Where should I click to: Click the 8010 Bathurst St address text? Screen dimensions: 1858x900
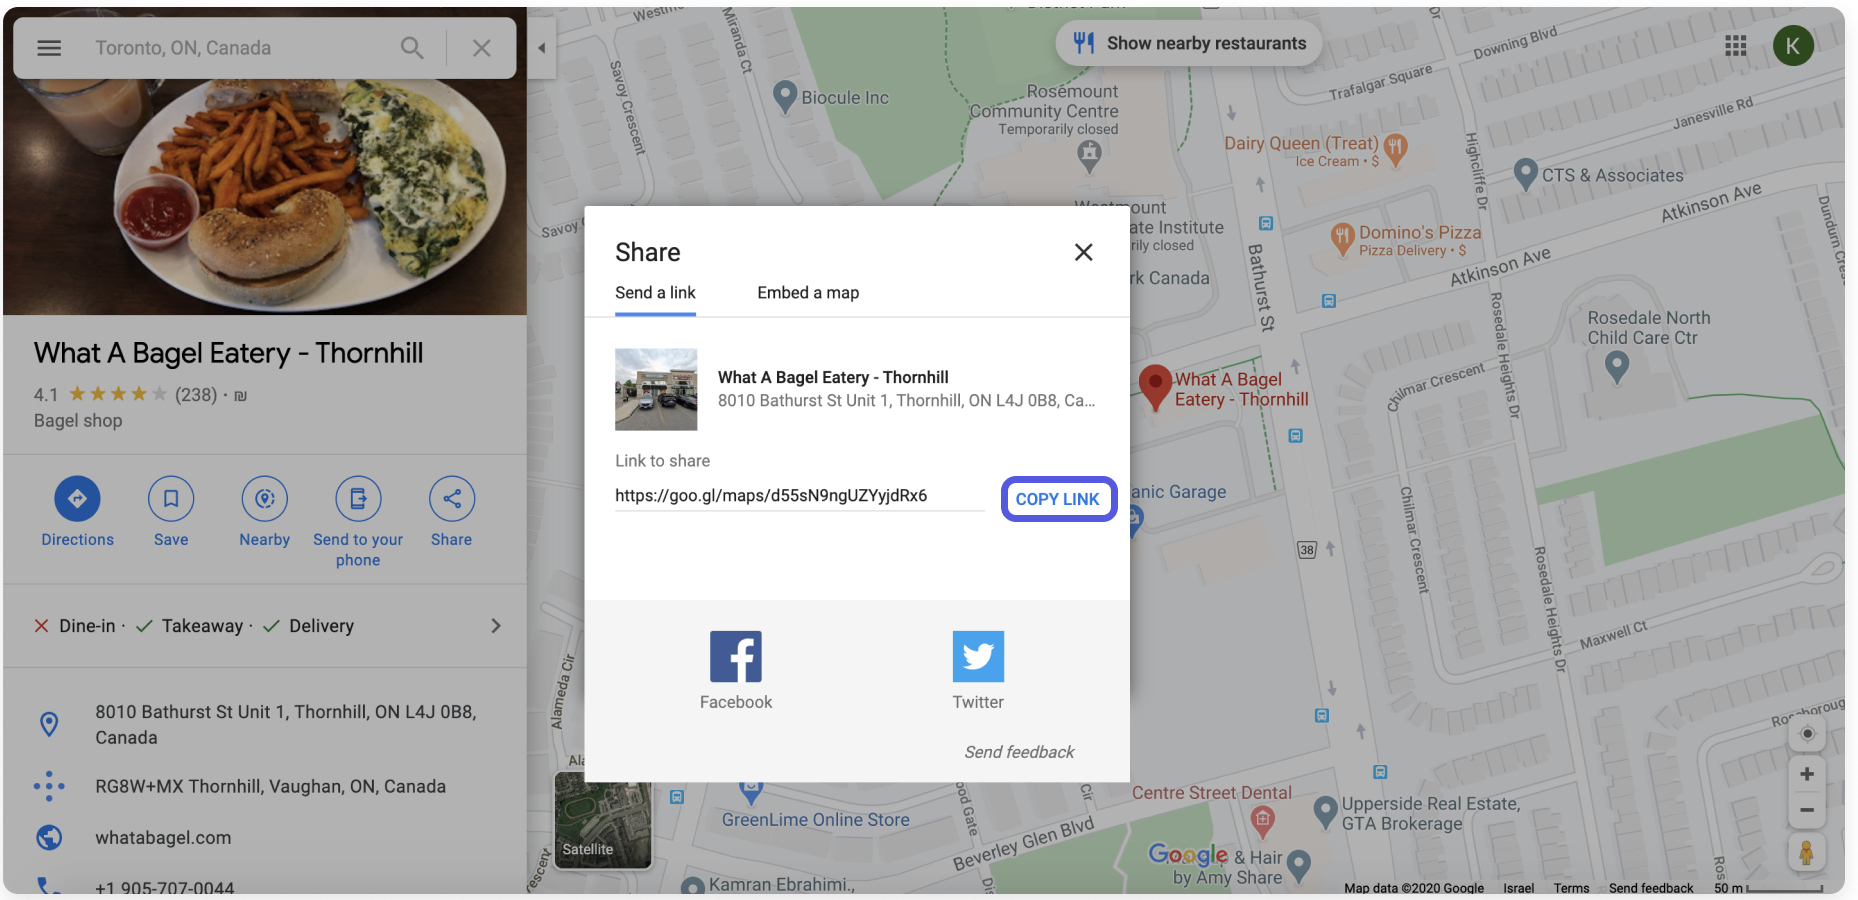click(285, 725)
